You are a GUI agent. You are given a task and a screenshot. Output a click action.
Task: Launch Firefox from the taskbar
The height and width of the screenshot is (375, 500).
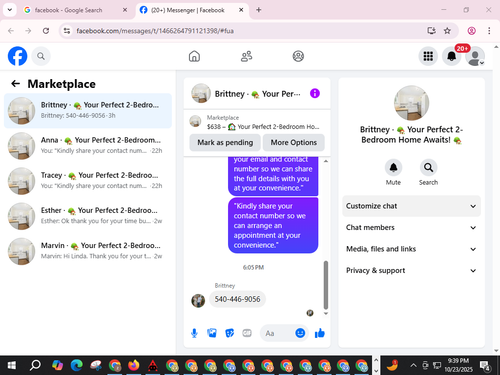(x=134, y=365)
